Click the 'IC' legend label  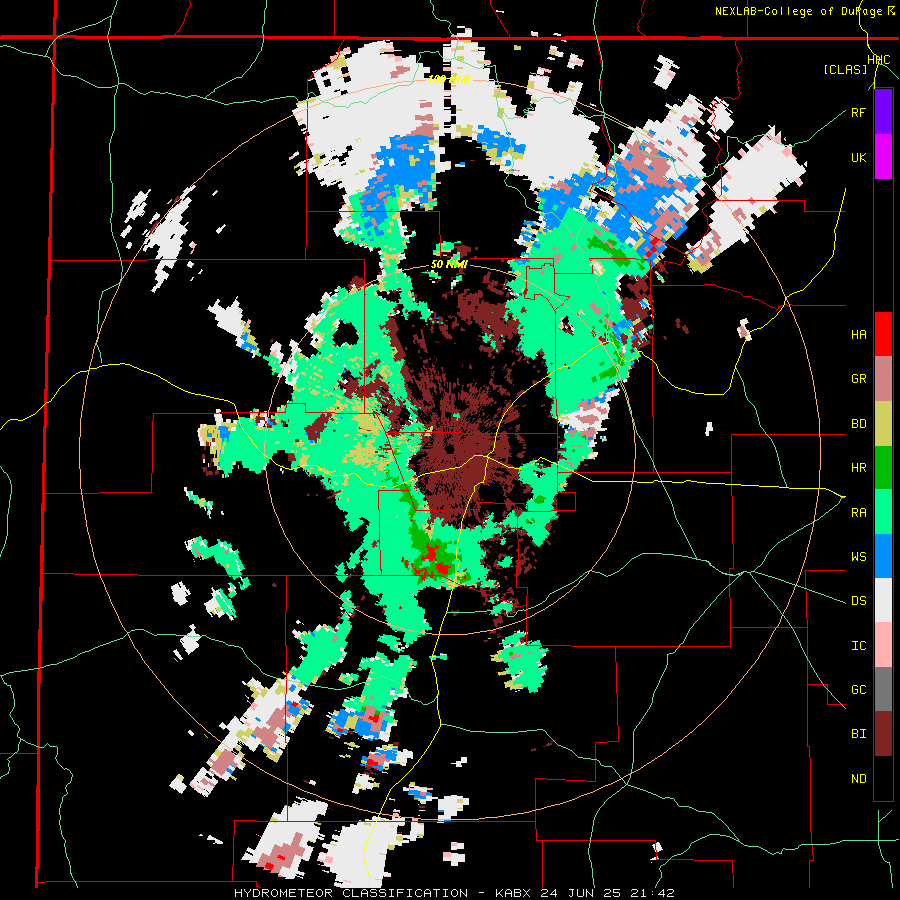858,646
